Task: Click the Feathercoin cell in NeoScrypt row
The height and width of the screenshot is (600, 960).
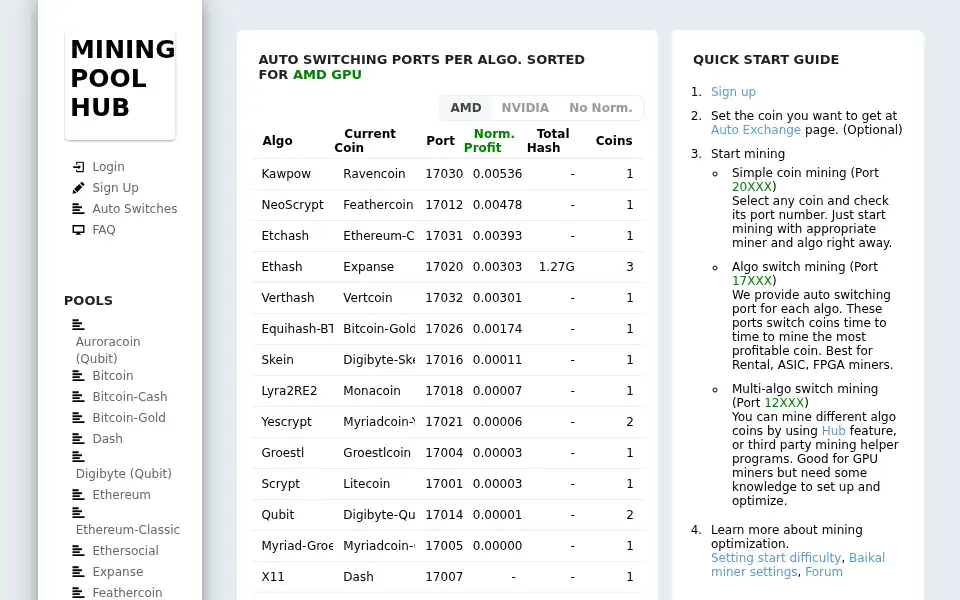Action: pos(378,204)
